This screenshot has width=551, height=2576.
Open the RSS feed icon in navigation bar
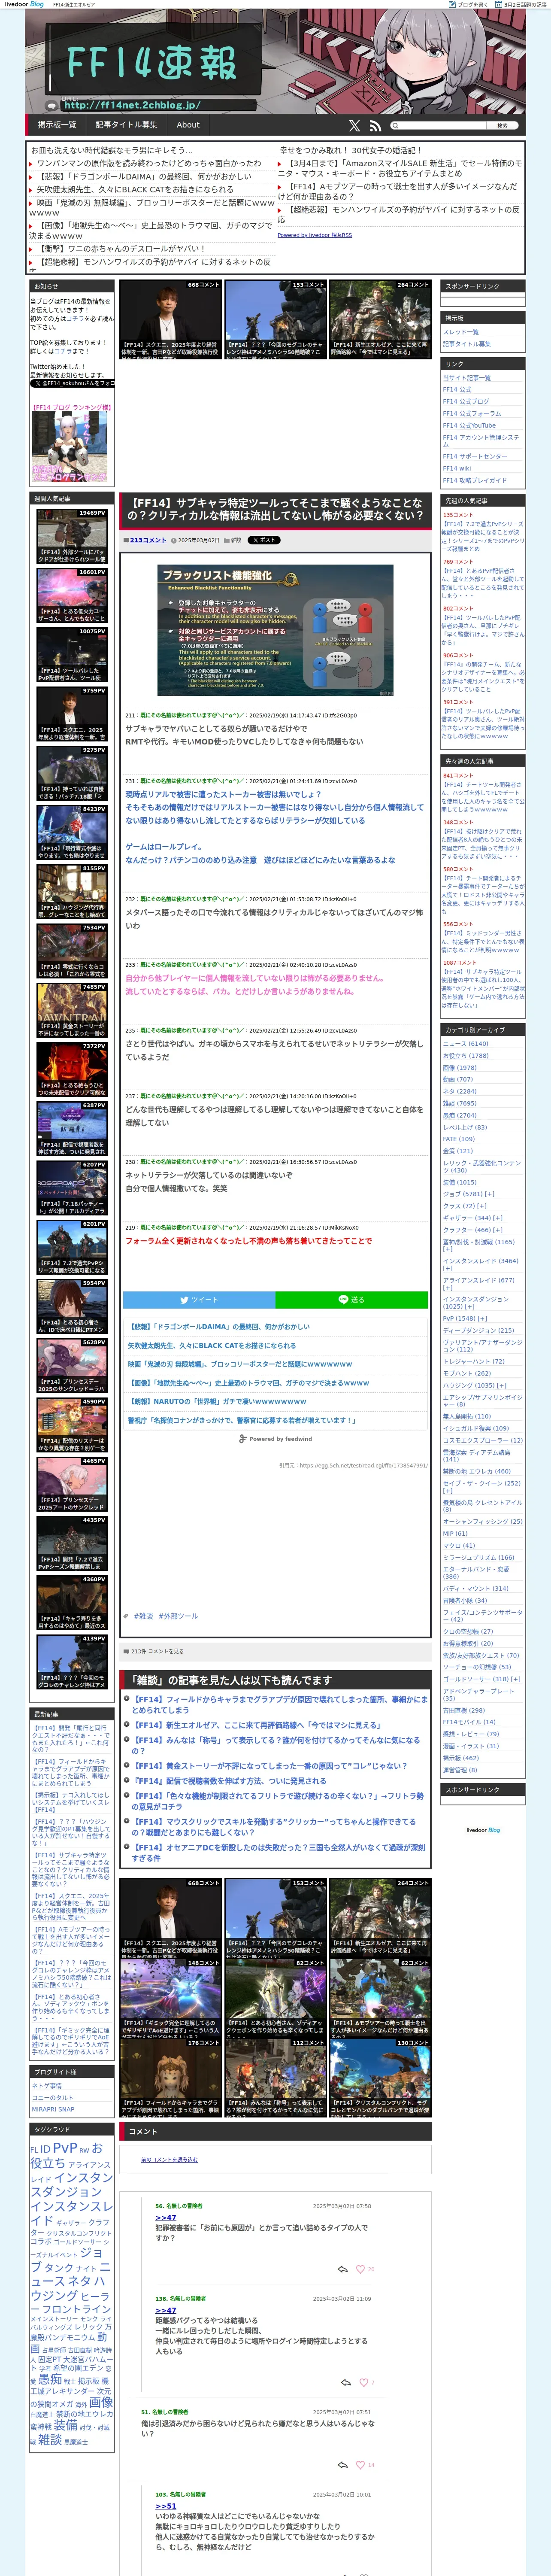(375, 126)
